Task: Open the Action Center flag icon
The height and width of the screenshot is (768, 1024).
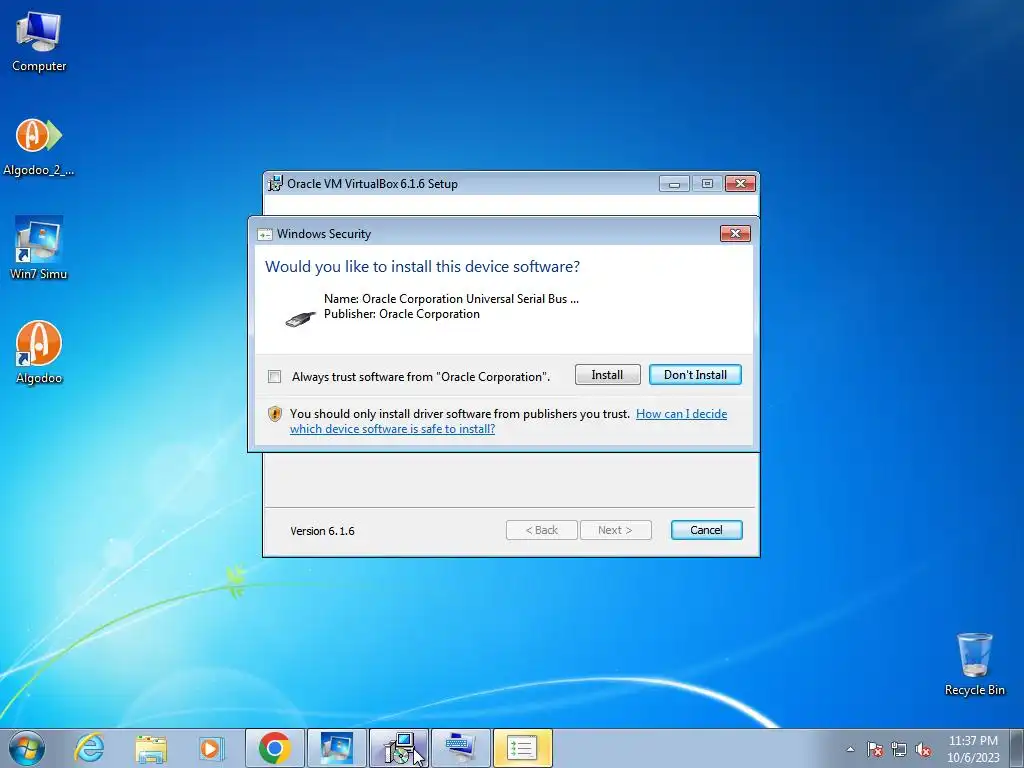Action: coord(875,750)
